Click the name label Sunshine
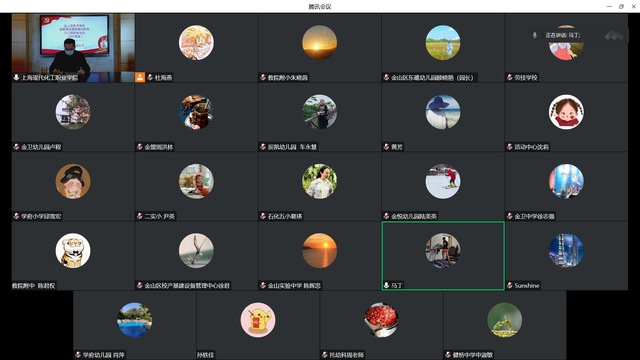Screen dimensions: 640x360 click(527, 286)
